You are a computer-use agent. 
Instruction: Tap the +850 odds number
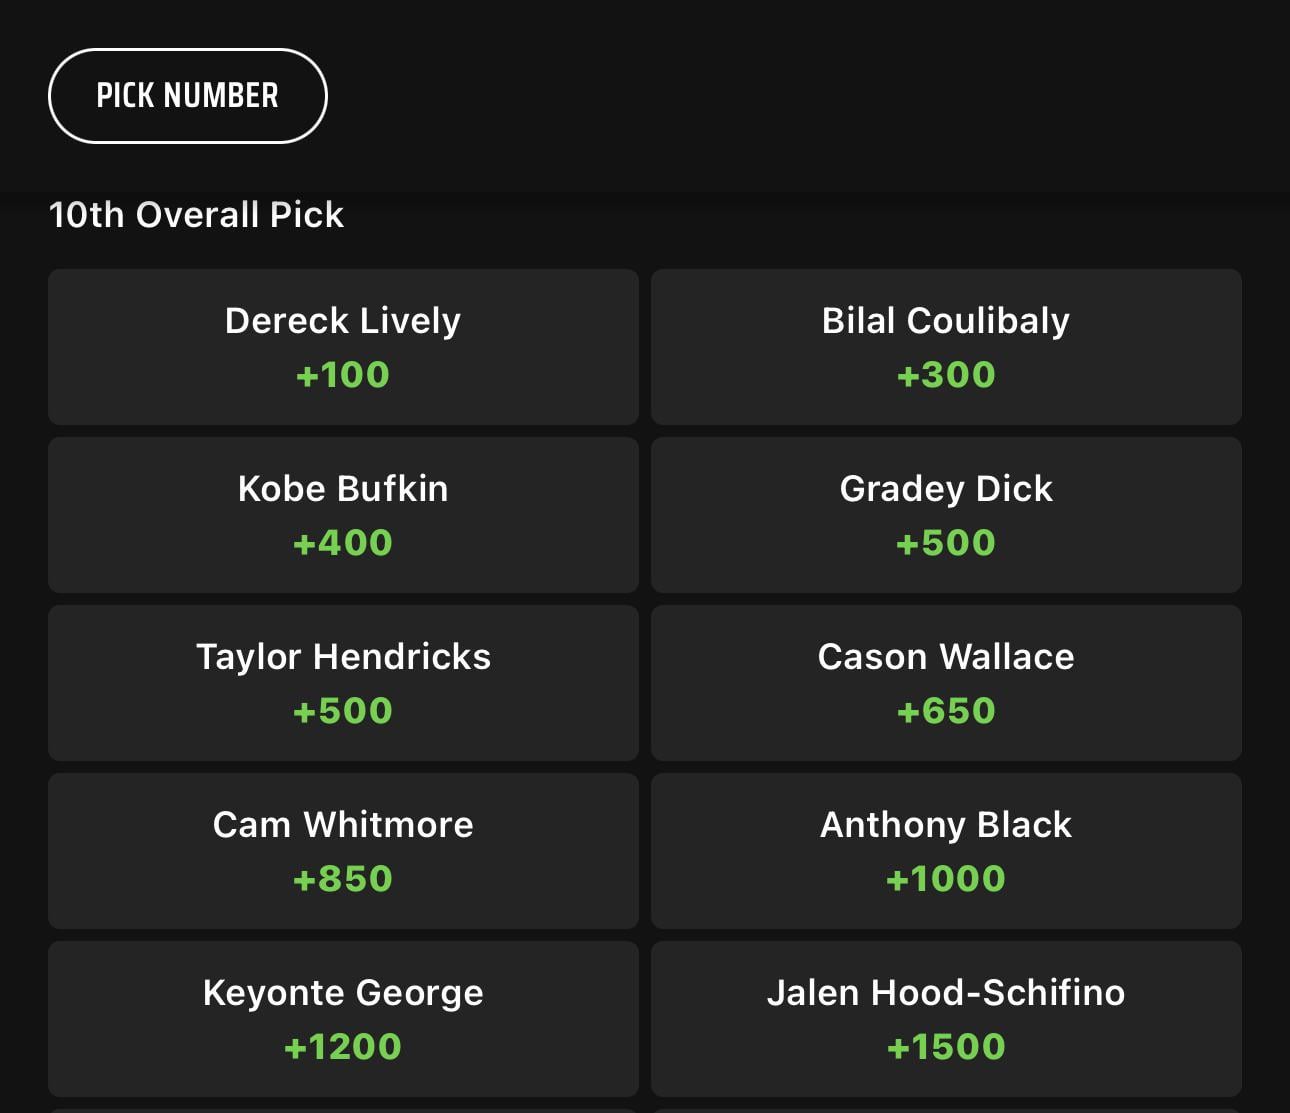tap(343, 879)
